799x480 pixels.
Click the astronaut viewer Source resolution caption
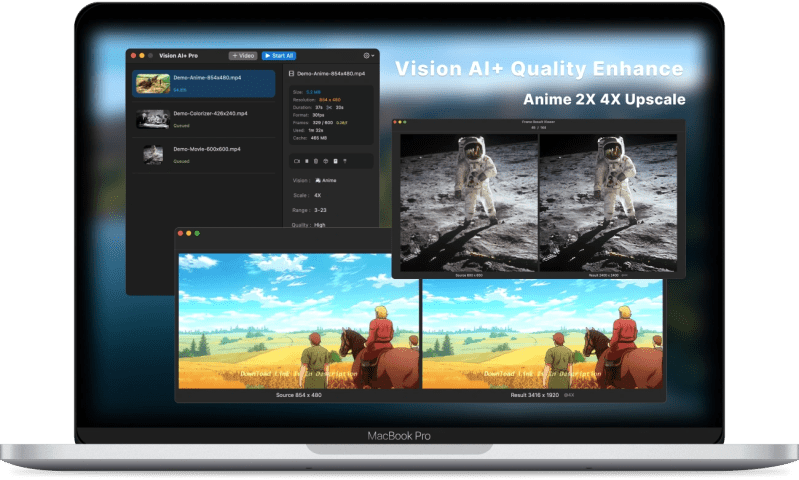[x=469, y=275]
